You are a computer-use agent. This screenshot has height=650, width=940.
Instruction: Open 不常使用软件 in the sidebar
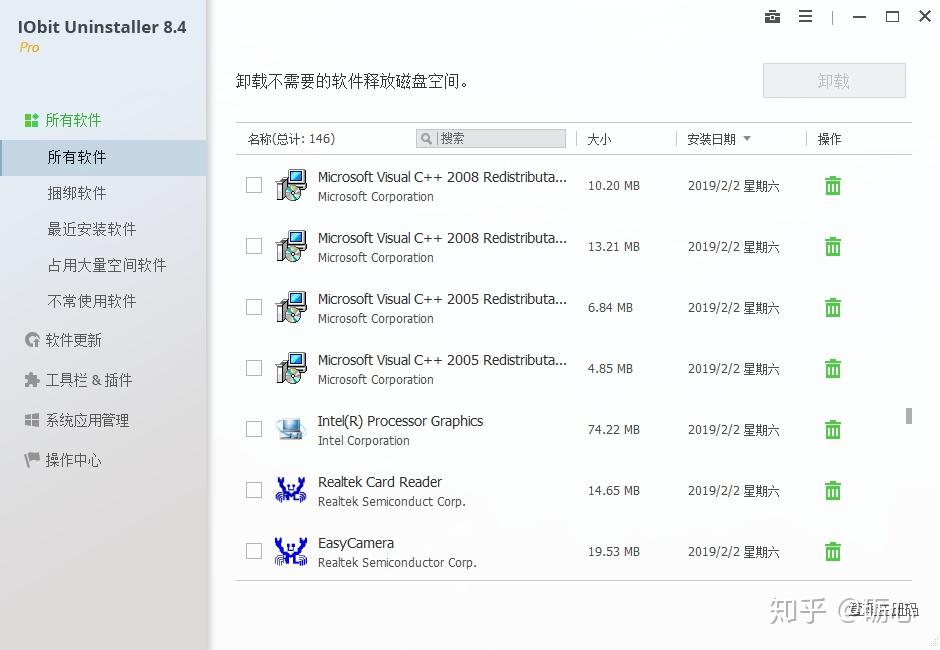pyautogui.click(x=92, y=301)
